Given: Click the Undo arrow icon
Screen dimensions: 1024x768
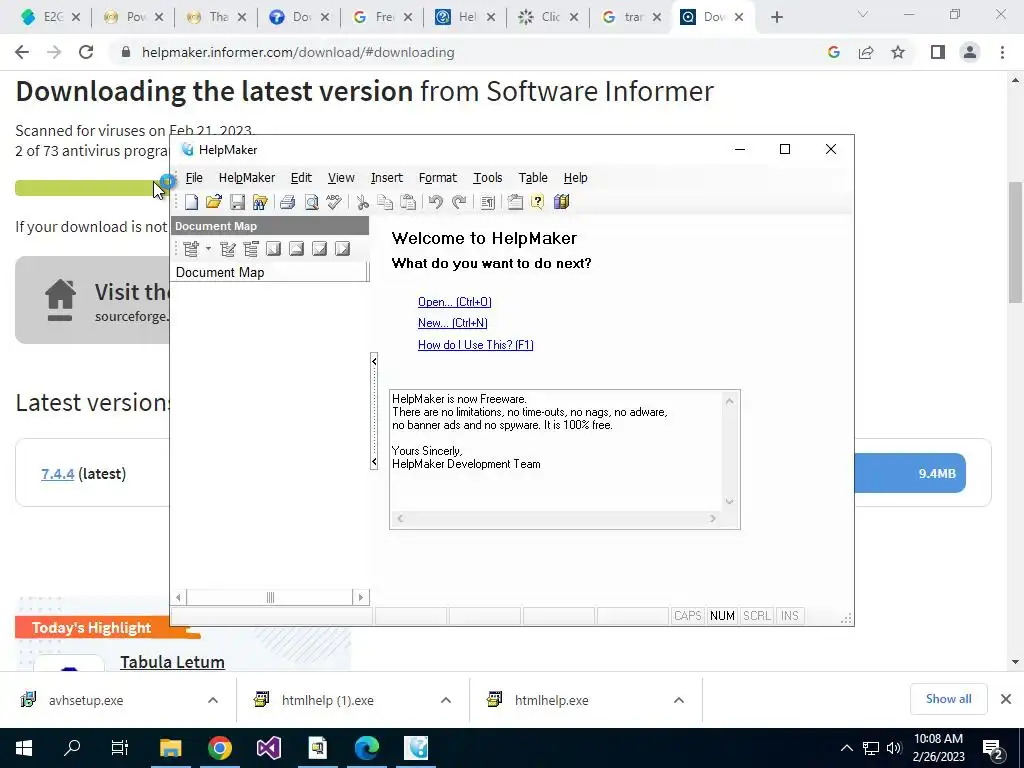Looking at the screenshot, I should pyautogui.click(x=436, y=202).
